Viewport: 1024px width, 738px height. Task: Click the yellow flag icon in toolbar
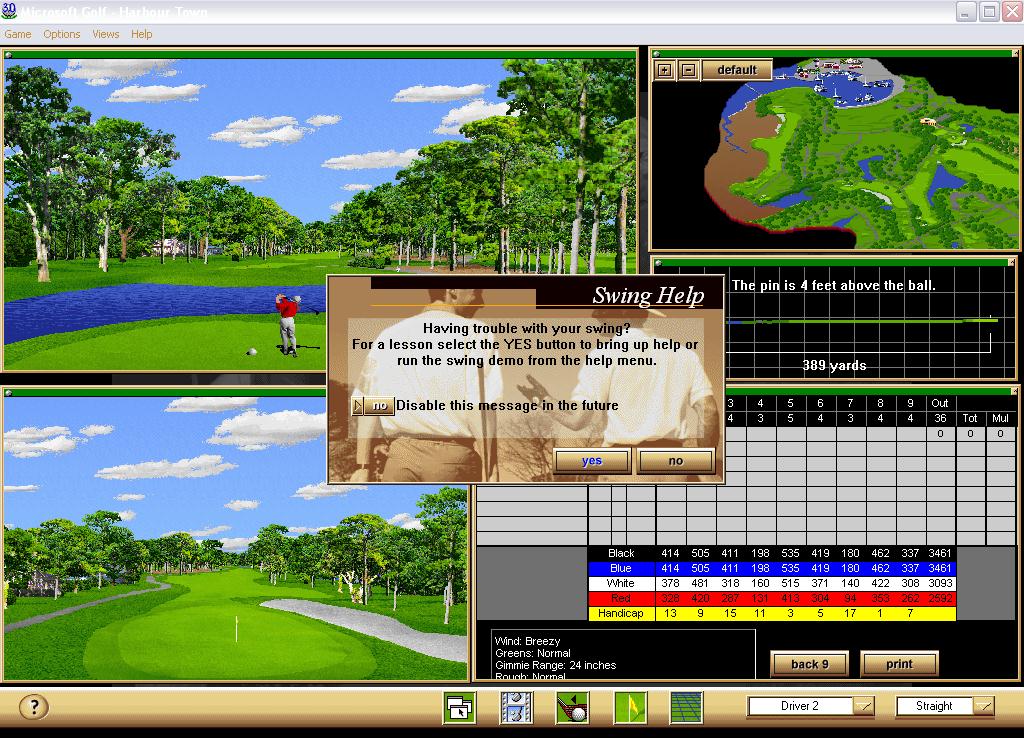coord(630,708)
